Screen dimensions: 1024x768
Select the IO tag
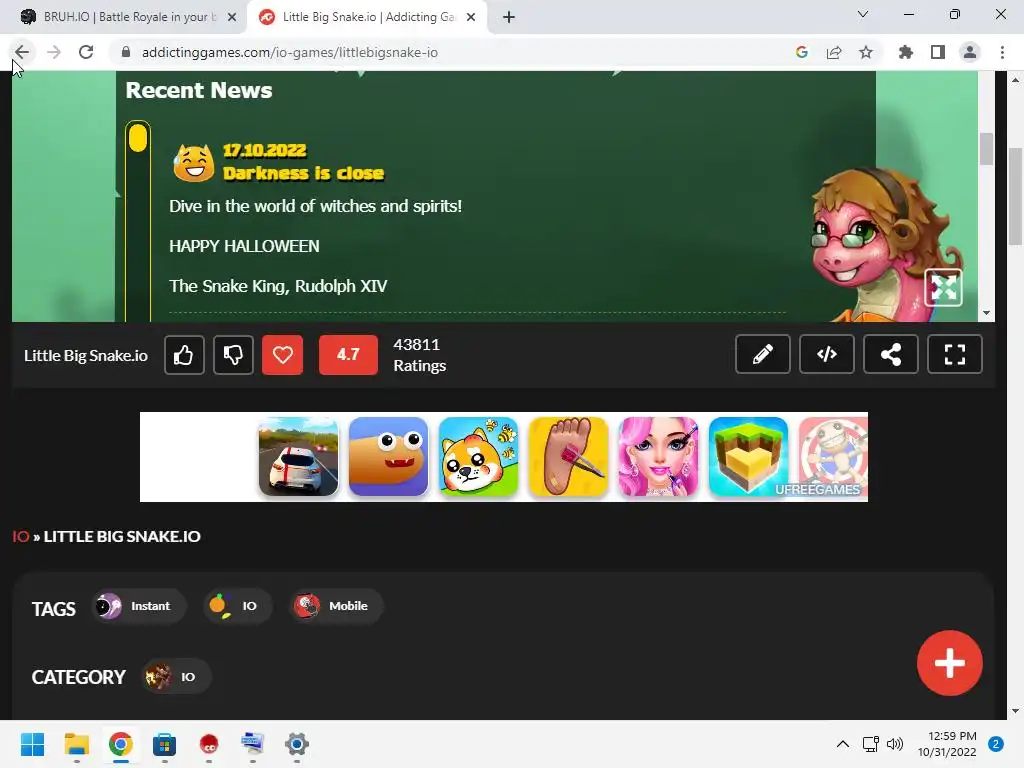[x=237, y=606]
